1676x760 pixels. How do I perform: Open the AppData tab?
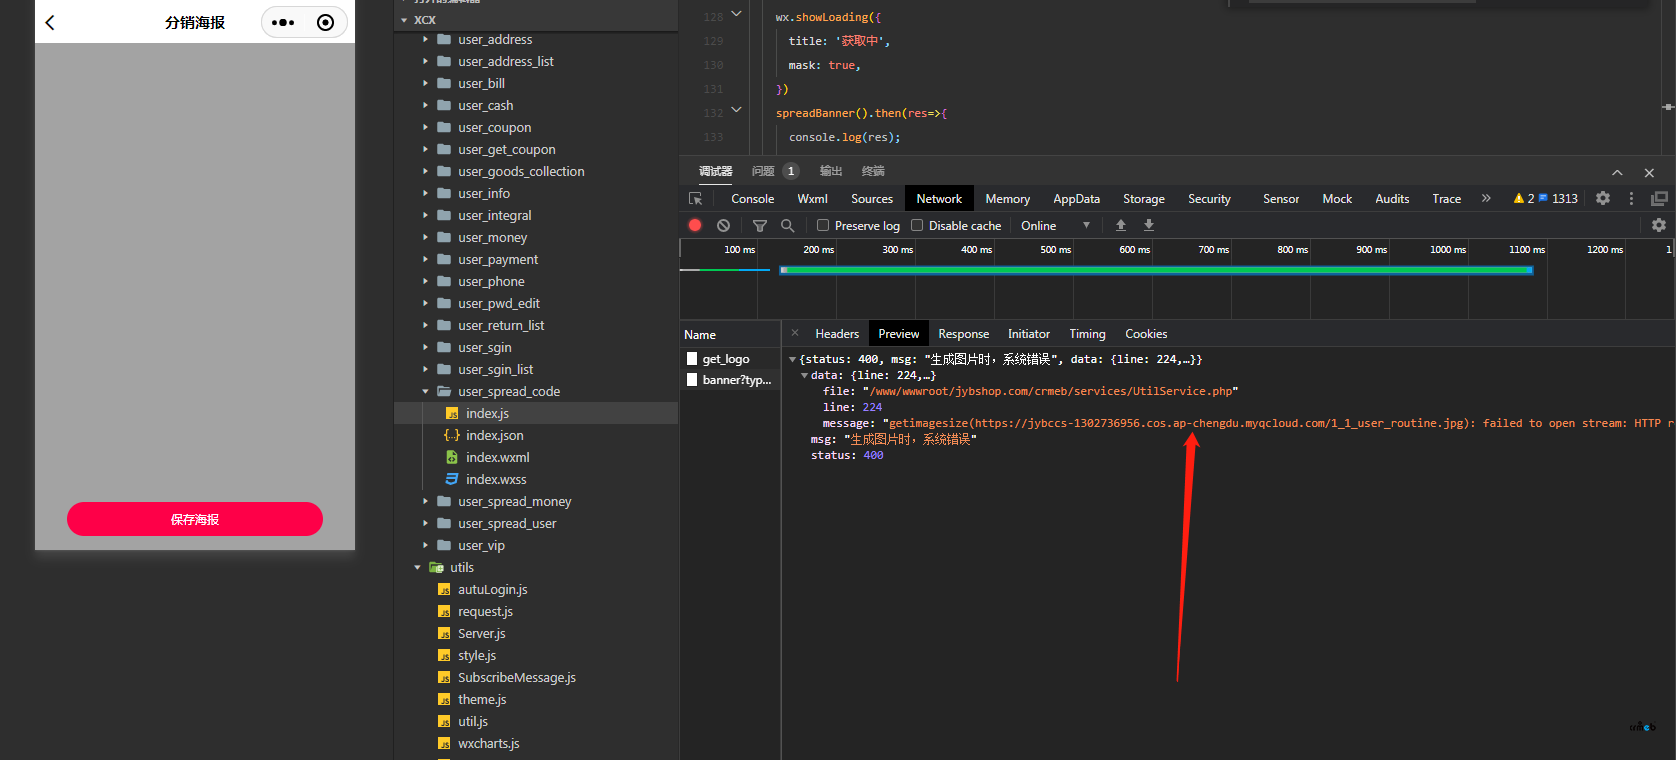tap(1076, 198)
